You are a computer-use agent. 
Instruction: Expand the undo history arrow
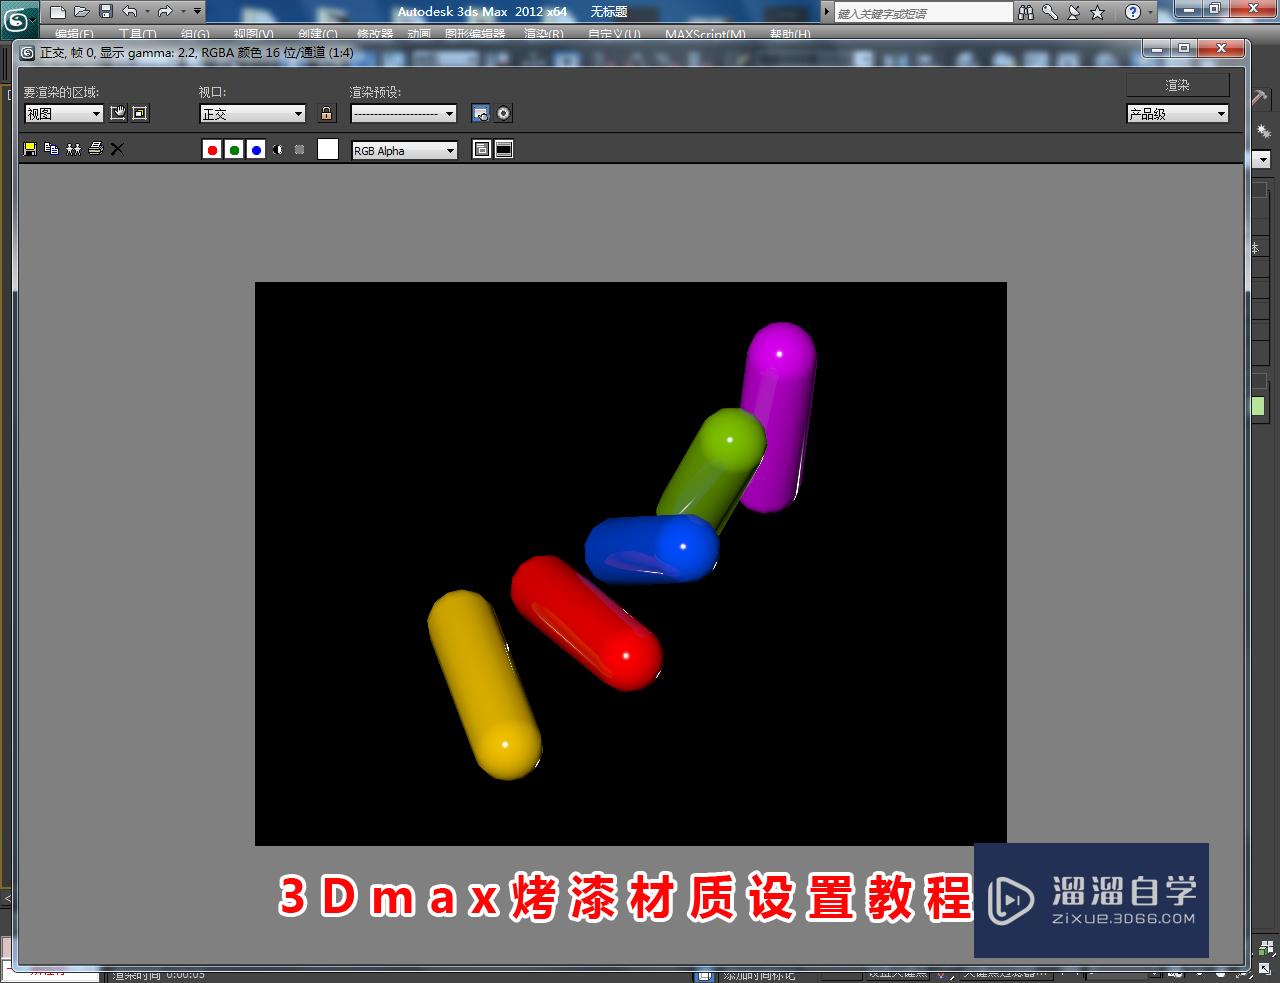pyautogui.click(x=147, y=12)
